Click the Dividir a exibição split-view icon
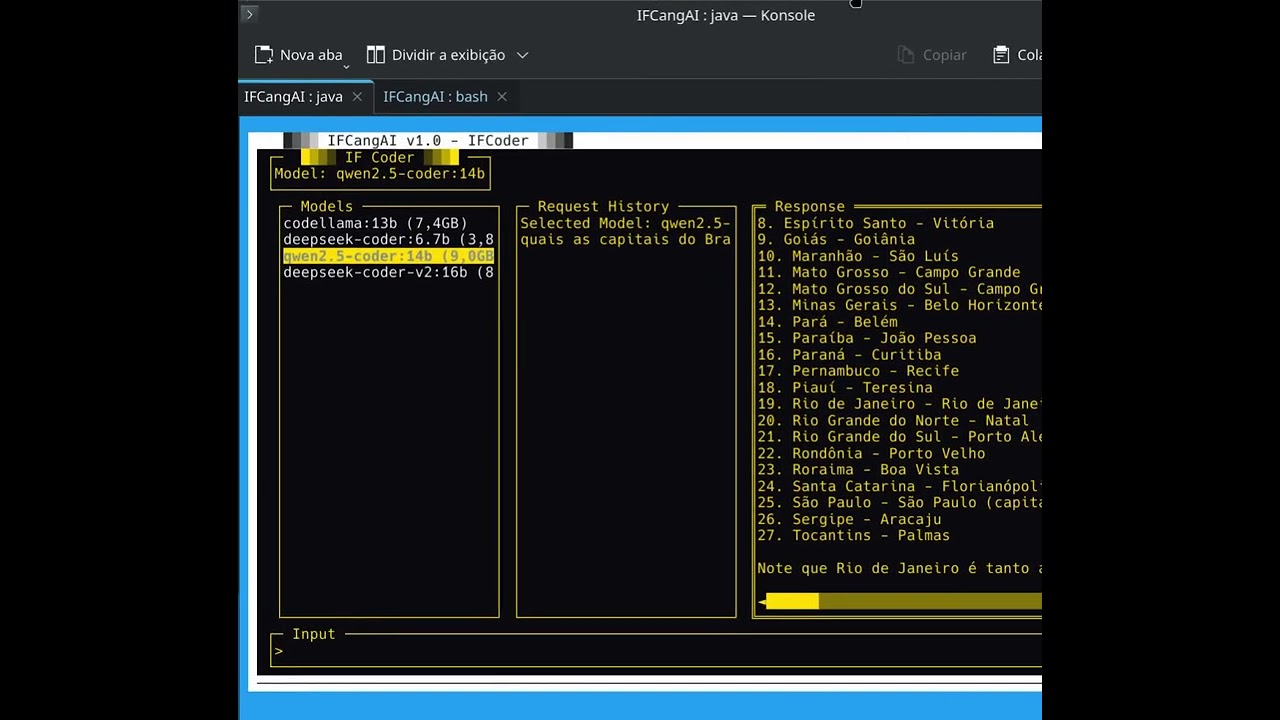Screen dimensions: 1280x720 (x=376, y=55)
